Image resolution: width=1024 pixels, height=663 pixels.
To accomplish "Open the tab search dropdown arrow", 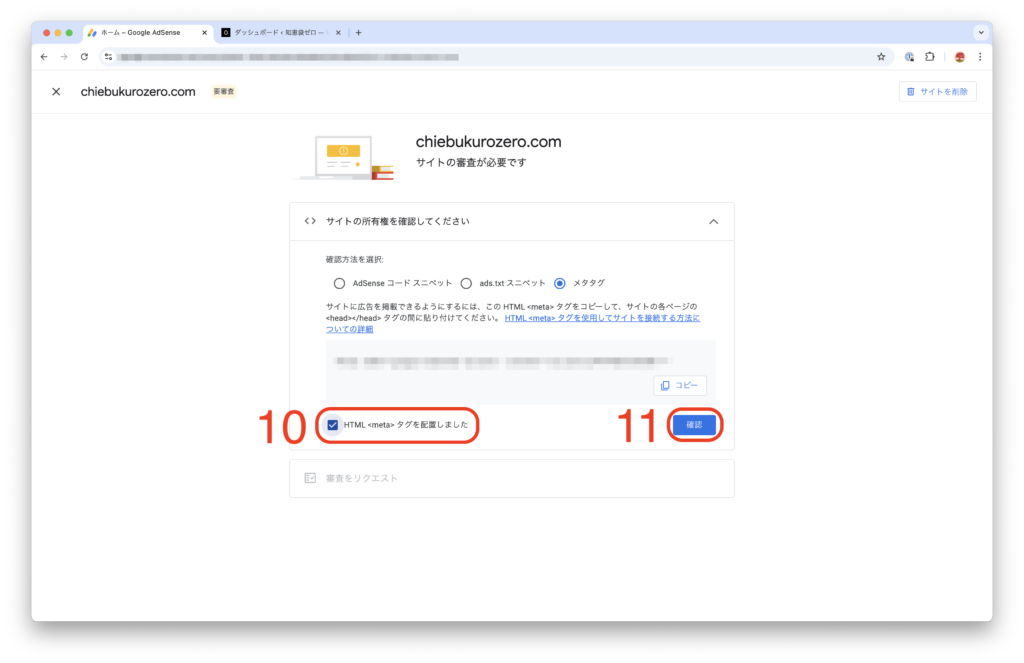I will [981, 33].
